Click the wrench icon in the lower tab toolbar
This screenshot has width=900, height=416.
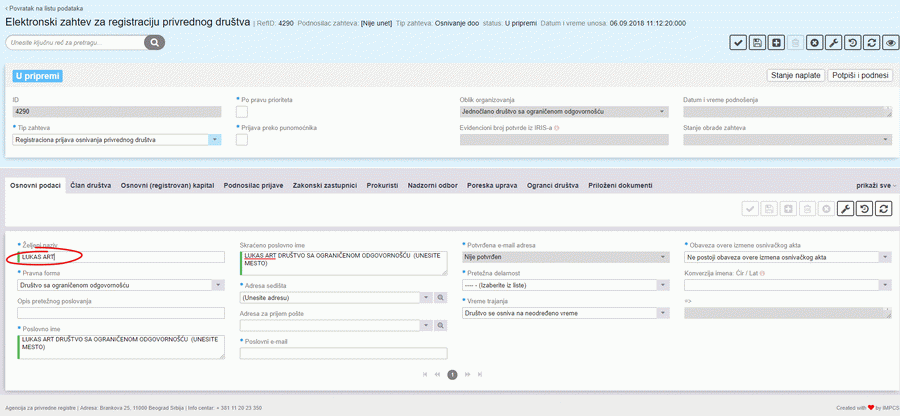pyautogui.click(x=844, y=209)
